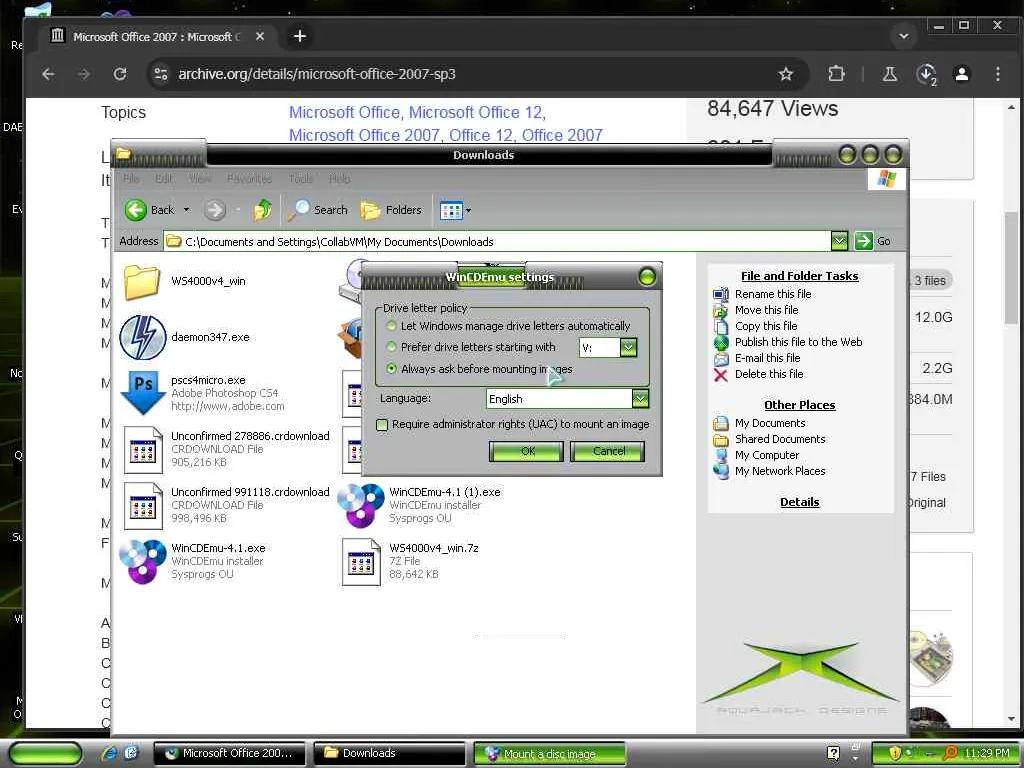Screen dimensions: 1024x768
Task: Open Shared Documents in Other Places
Action: point(780,439)
